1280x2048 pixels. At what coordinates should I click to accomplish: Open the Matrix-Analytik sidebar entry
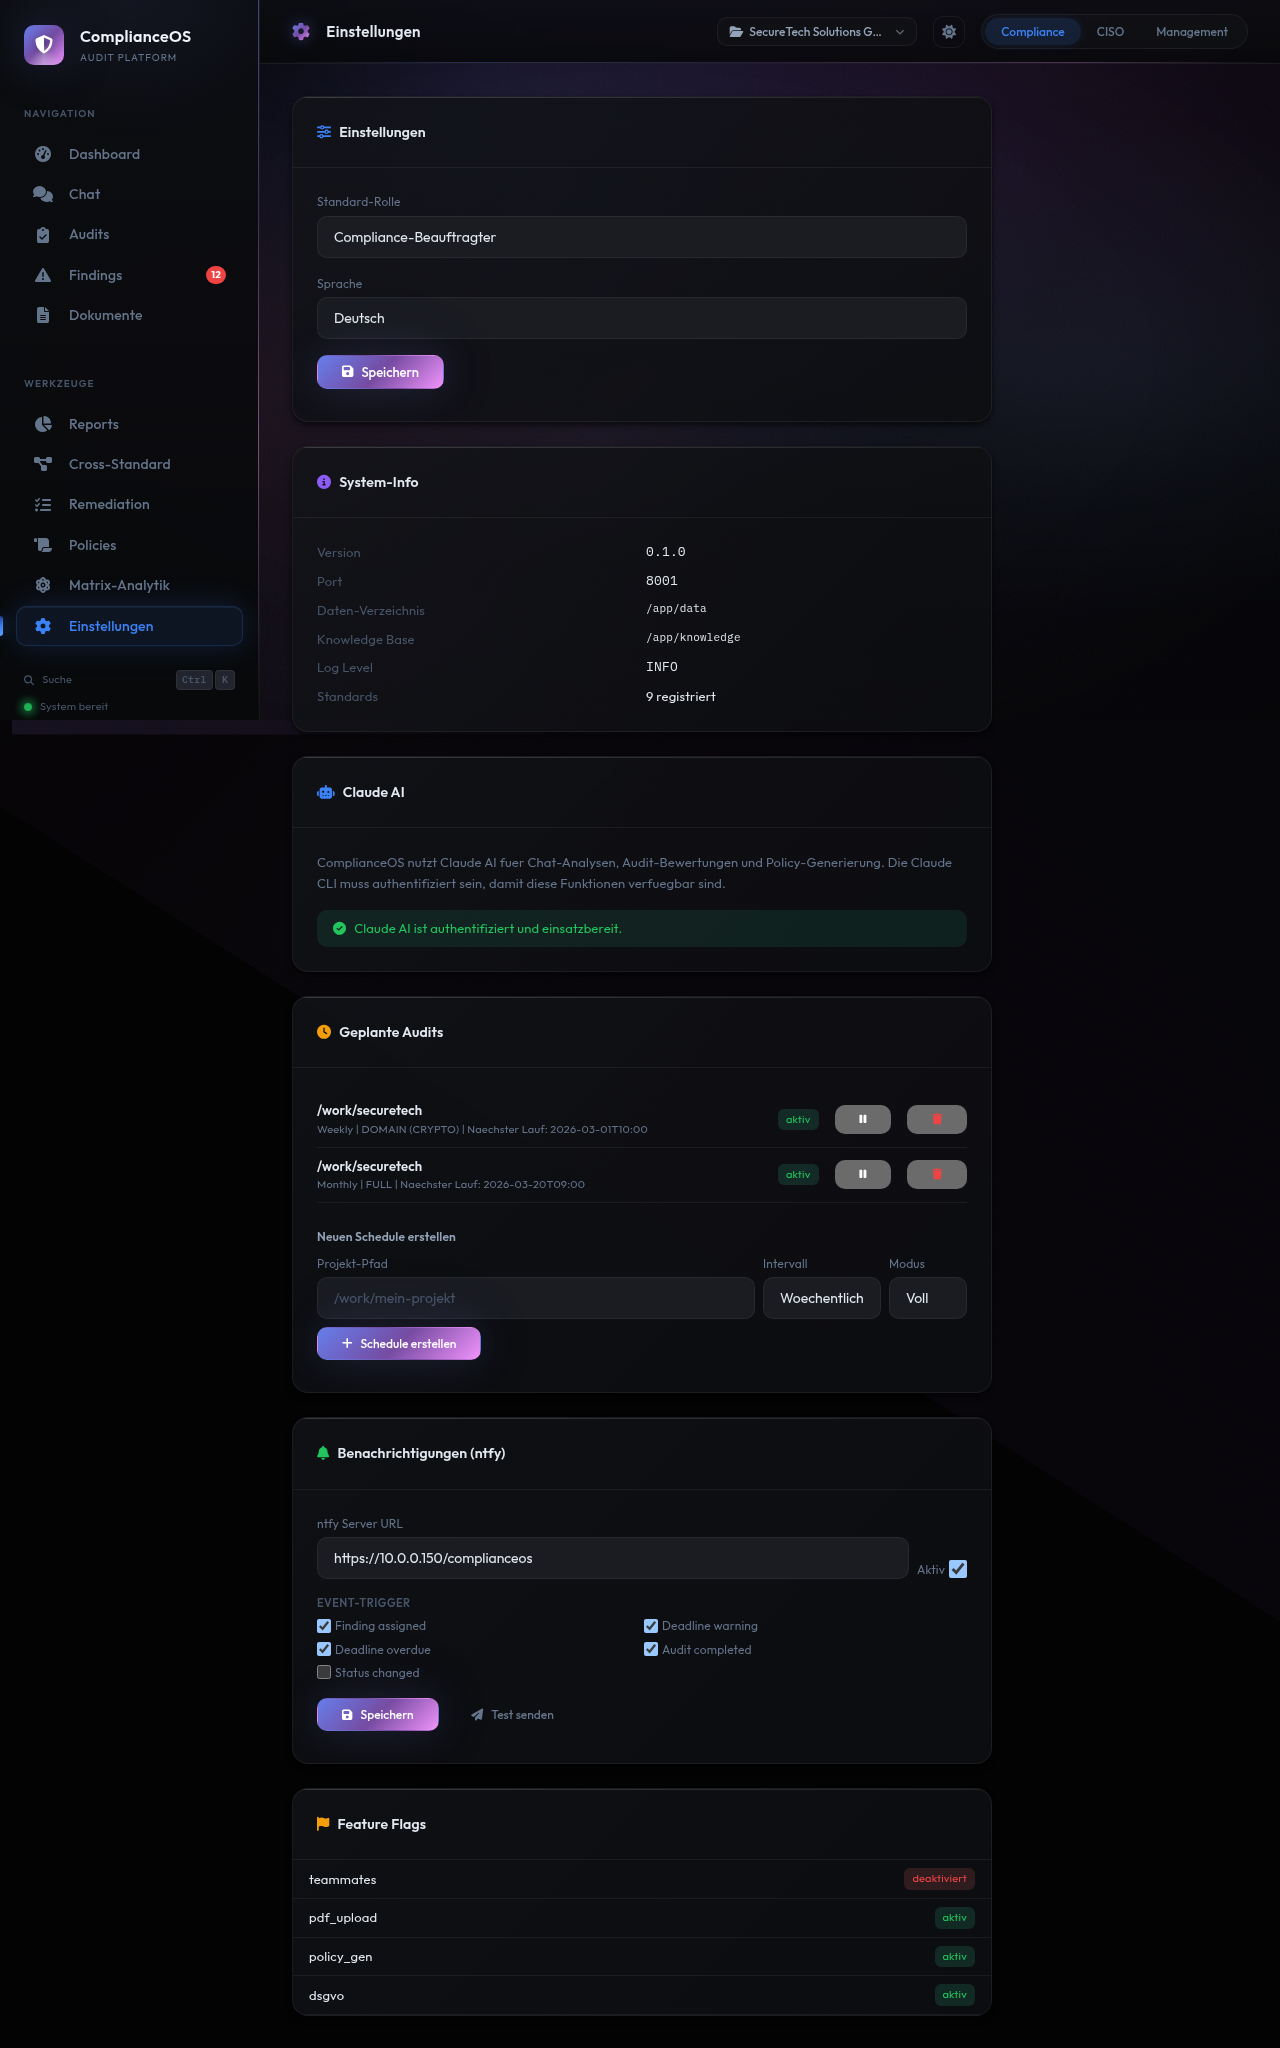(x=119, y=585)
